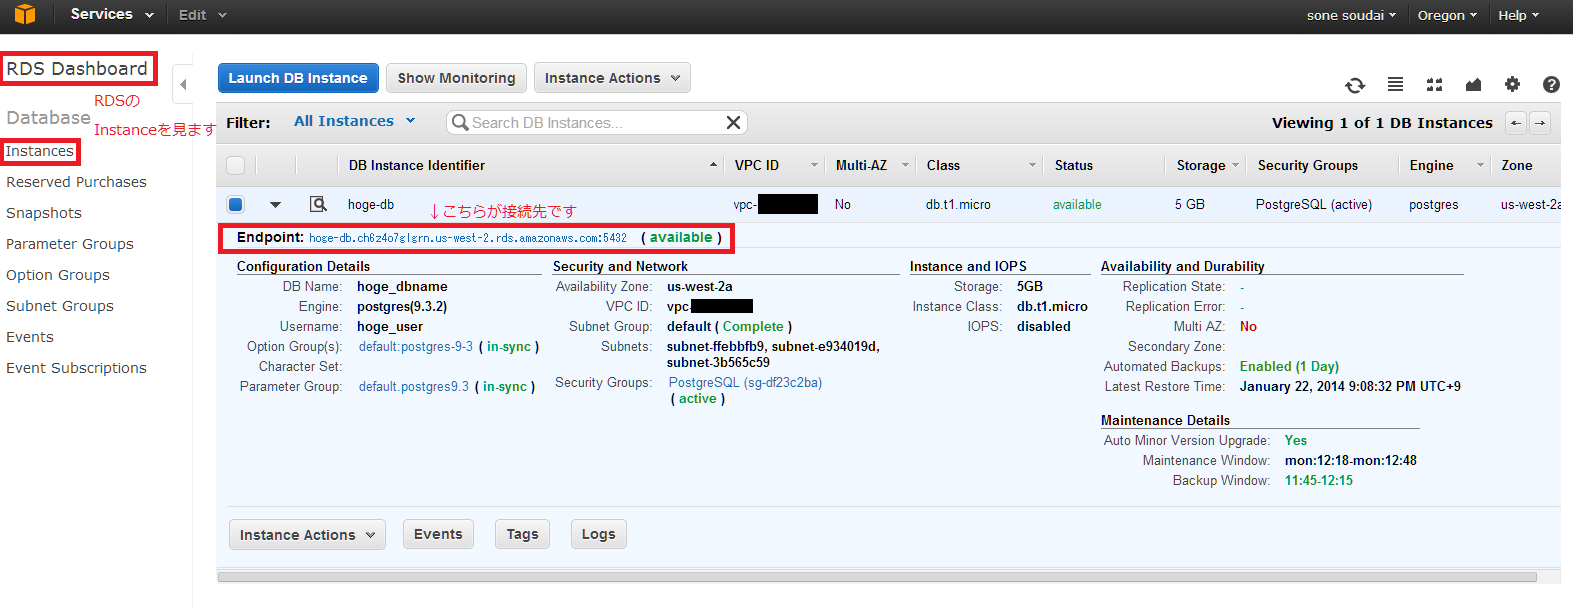
Task: Select Instances in the sidebar
Action: 40,151
